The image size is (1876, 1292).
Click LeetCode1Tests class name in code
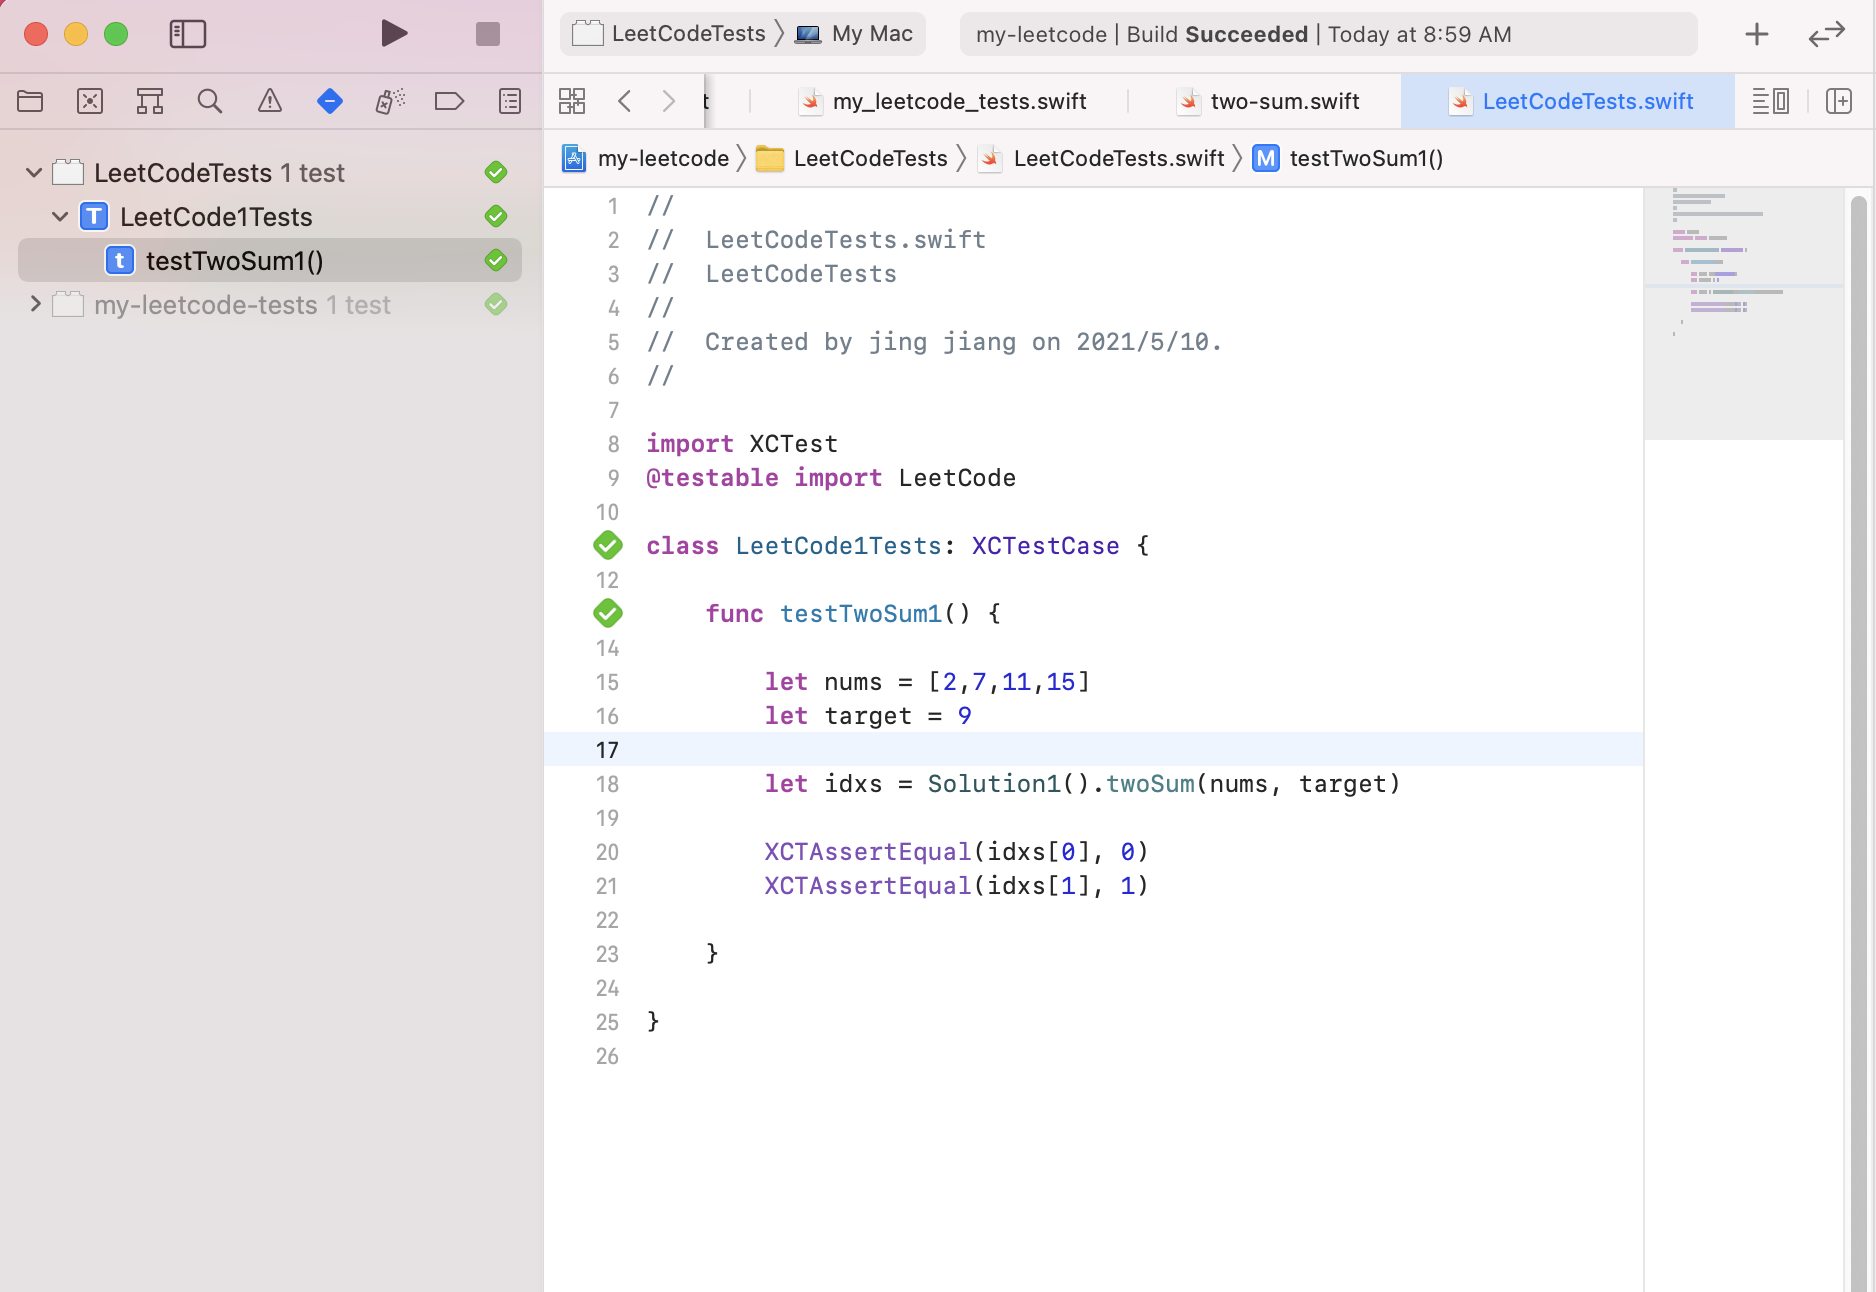pos(839,546)
